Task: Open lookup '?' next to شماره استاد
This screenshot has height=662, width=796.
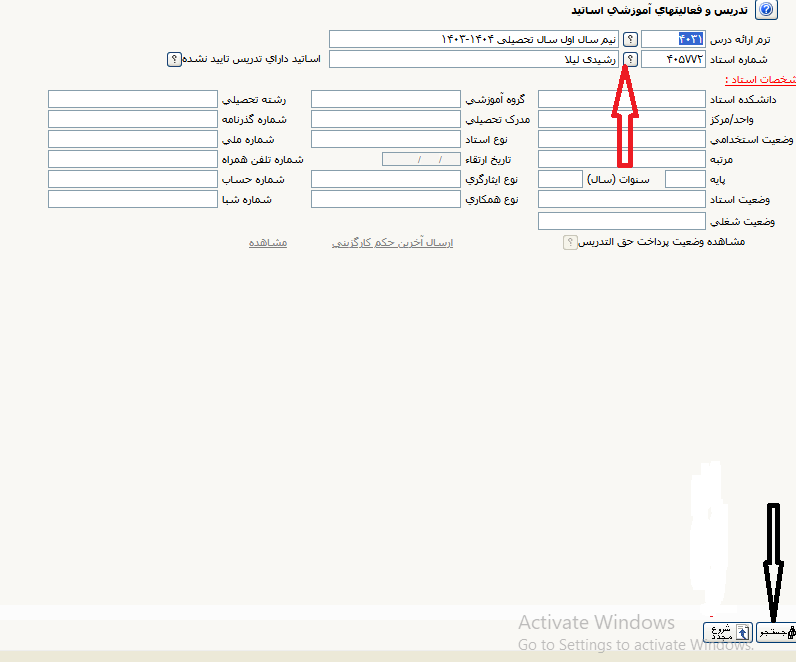Action: [630, 59]
